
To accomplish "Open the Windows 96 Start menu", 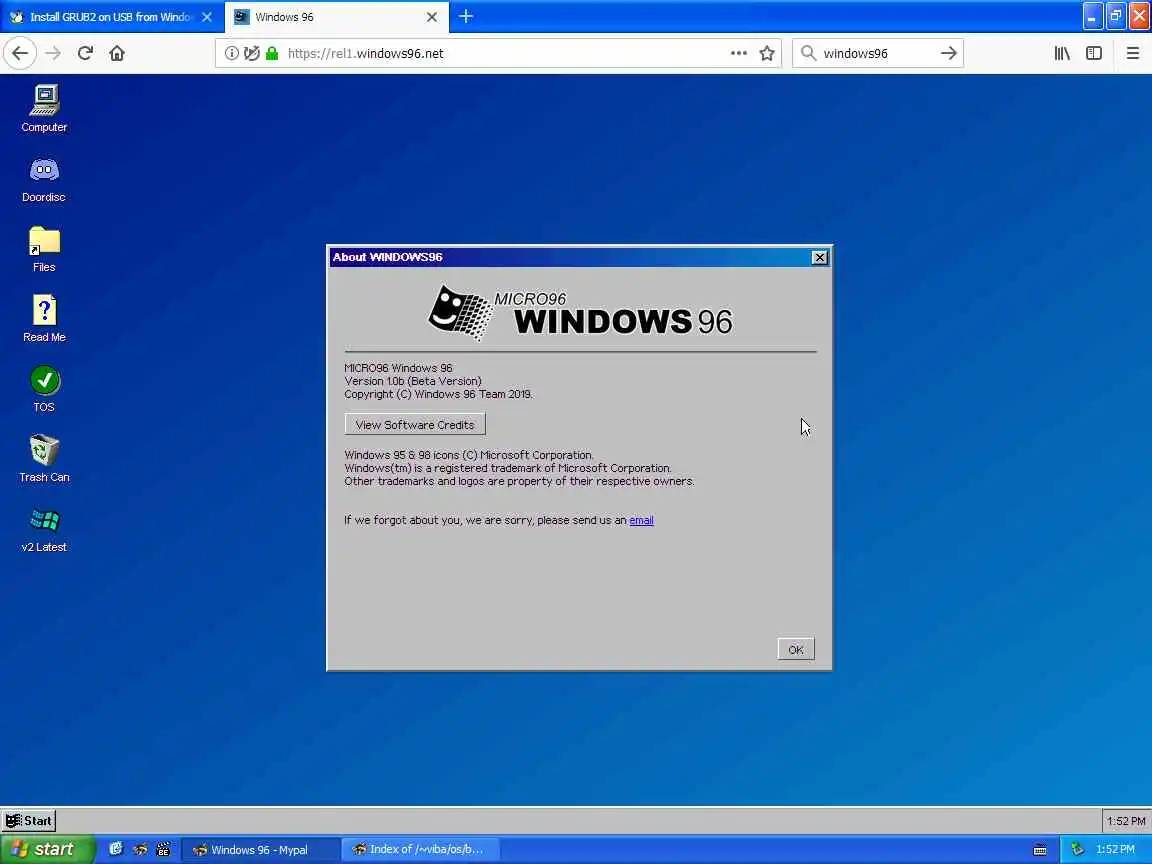I will point(29,821).
